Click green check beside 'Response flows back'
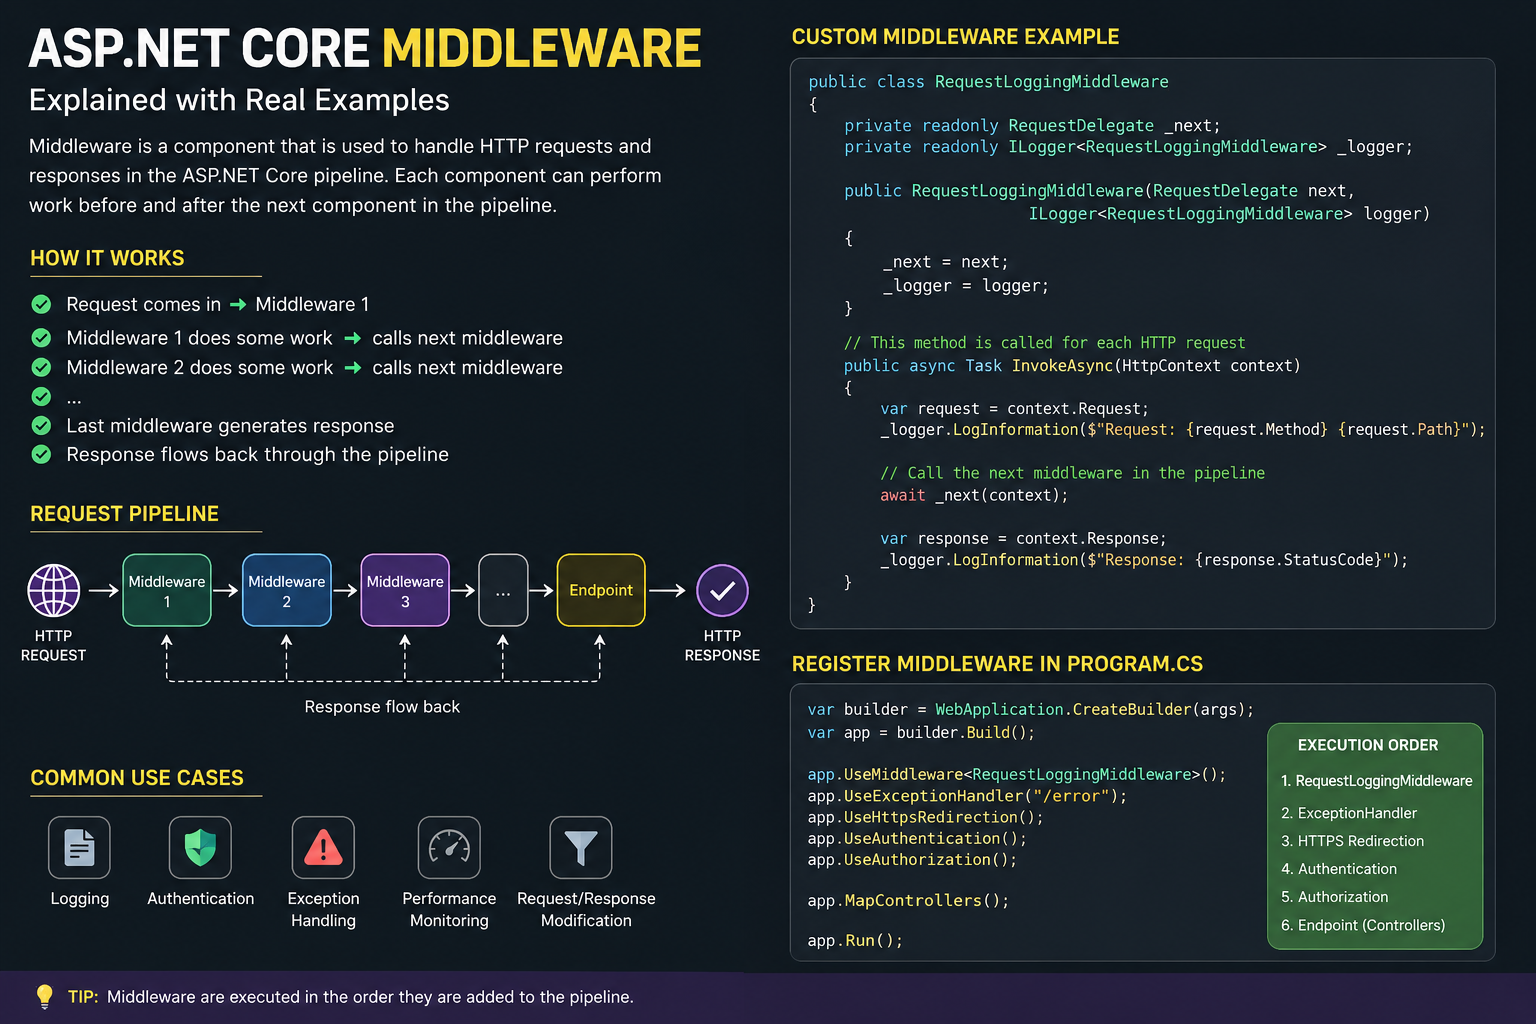 tap(41, 454)
